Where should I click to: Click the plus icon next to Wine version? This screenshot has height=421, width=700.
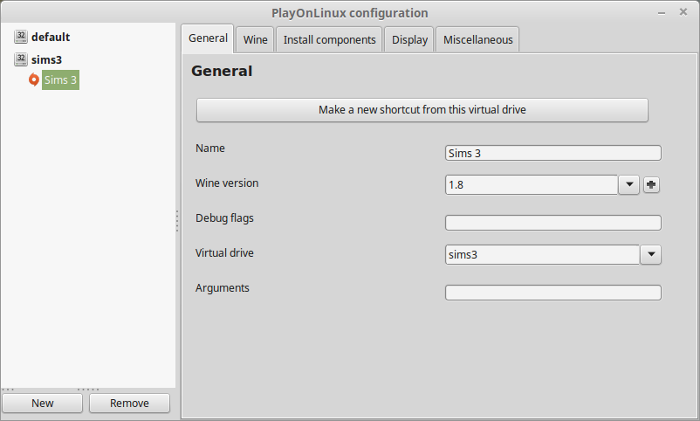point(651,184)
